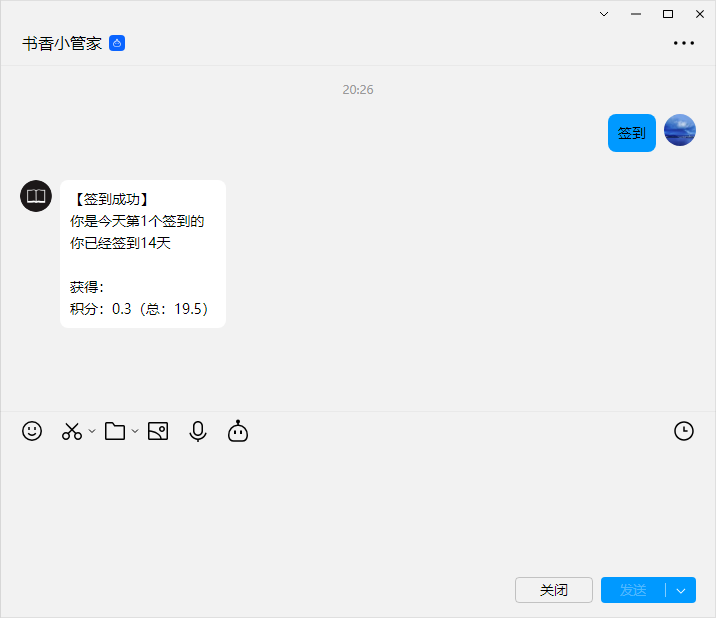Click the 【签到成功】 message line

click(112, 199)
